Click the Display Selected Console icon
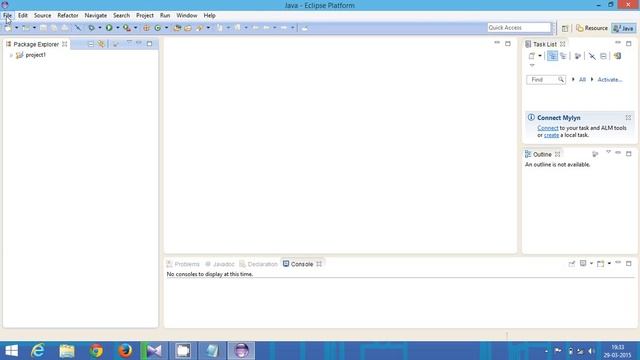640x360 pixels. pyautogui.click(x=583, y=264)
